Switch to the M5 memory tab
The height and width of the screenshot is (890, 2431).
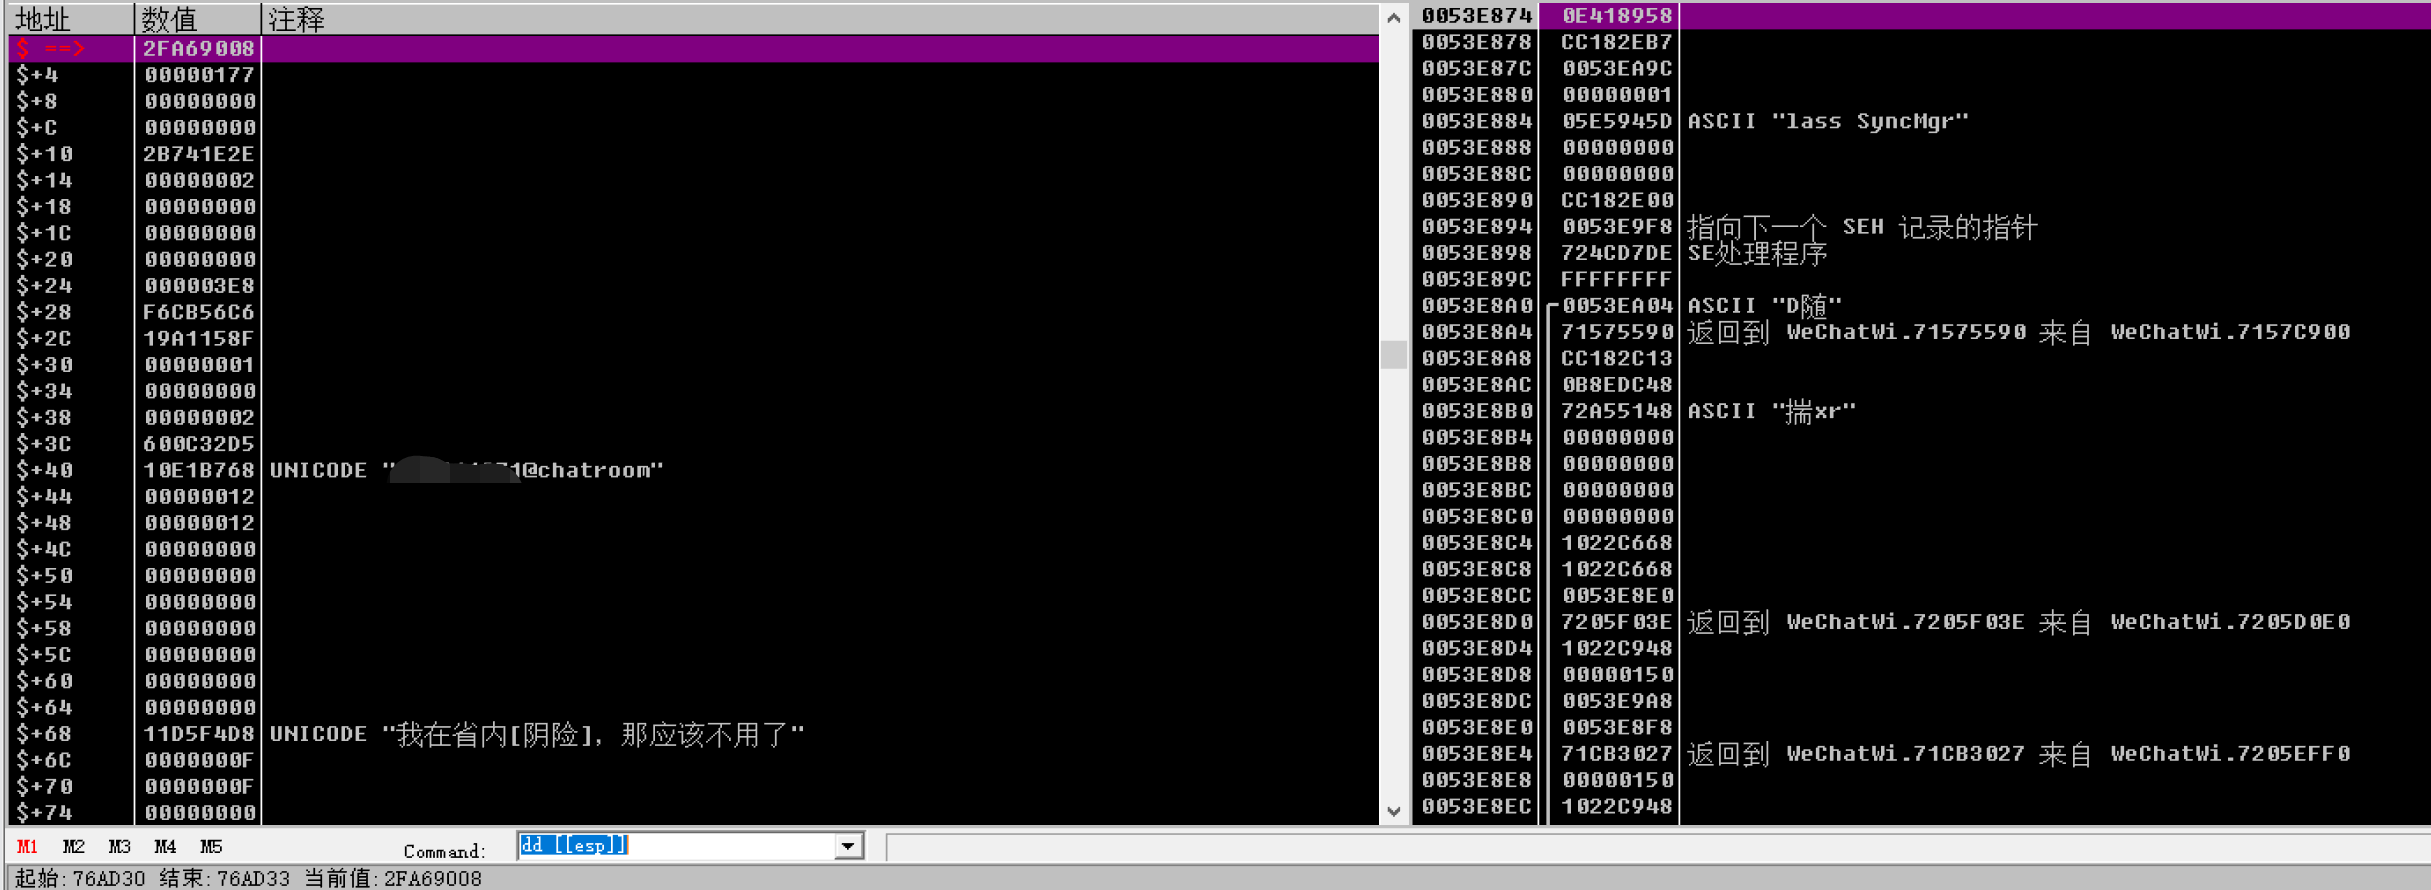211,847
